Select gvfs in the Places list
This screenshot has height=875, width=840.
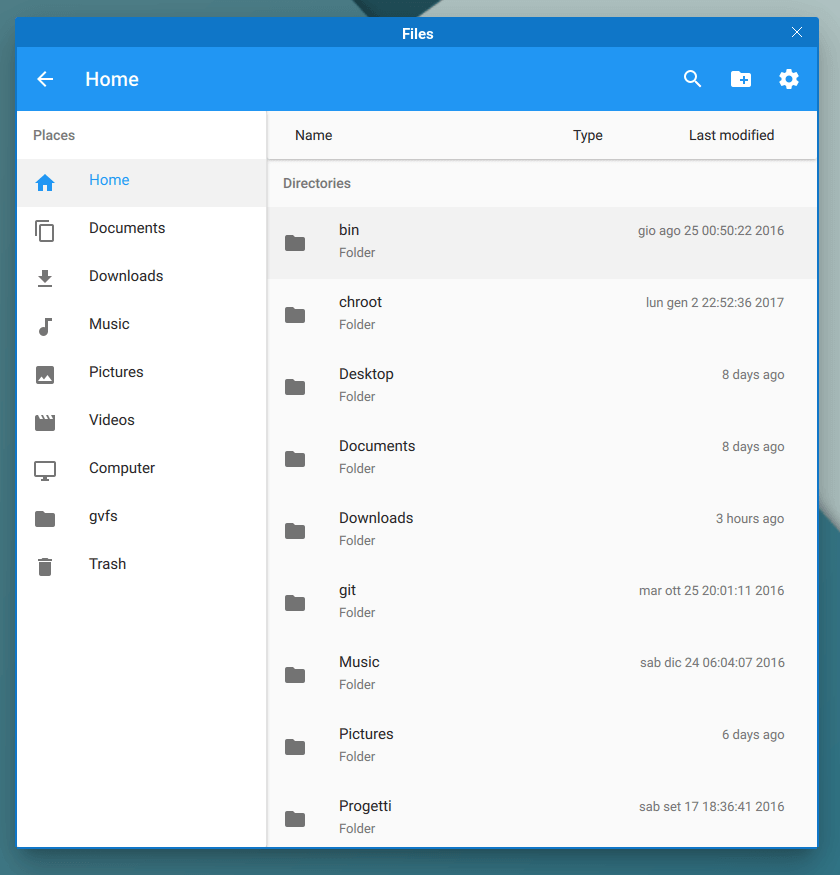click(103, 517)
